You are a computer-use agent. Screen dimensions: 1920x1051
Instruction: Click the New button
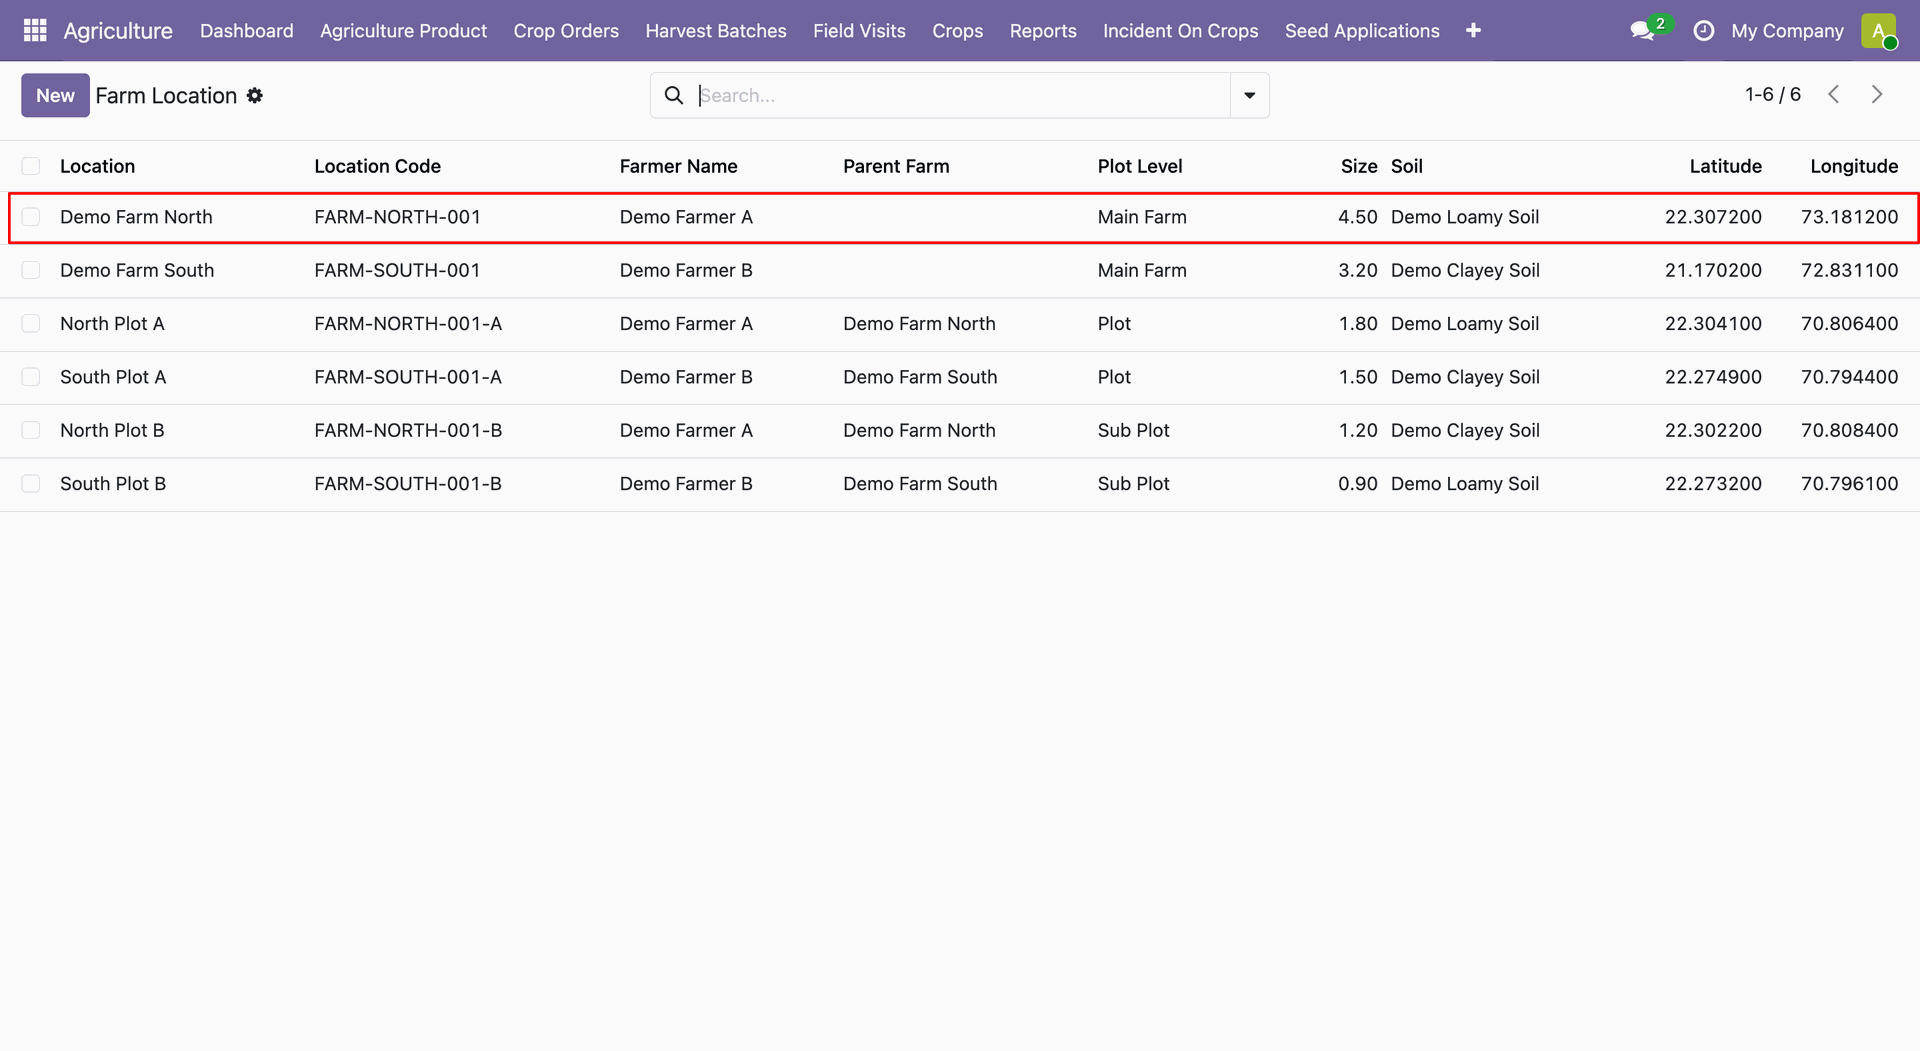55,96
